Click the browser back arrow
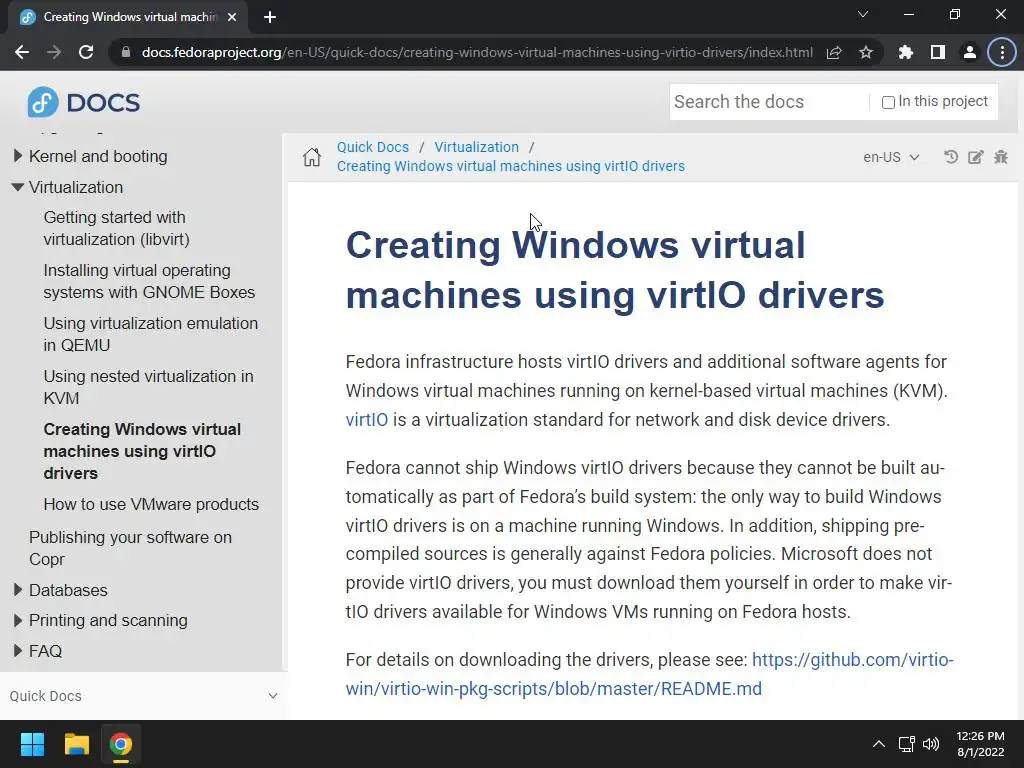Viewport: 1024px width, 768px height. click(x=22, y=52)
